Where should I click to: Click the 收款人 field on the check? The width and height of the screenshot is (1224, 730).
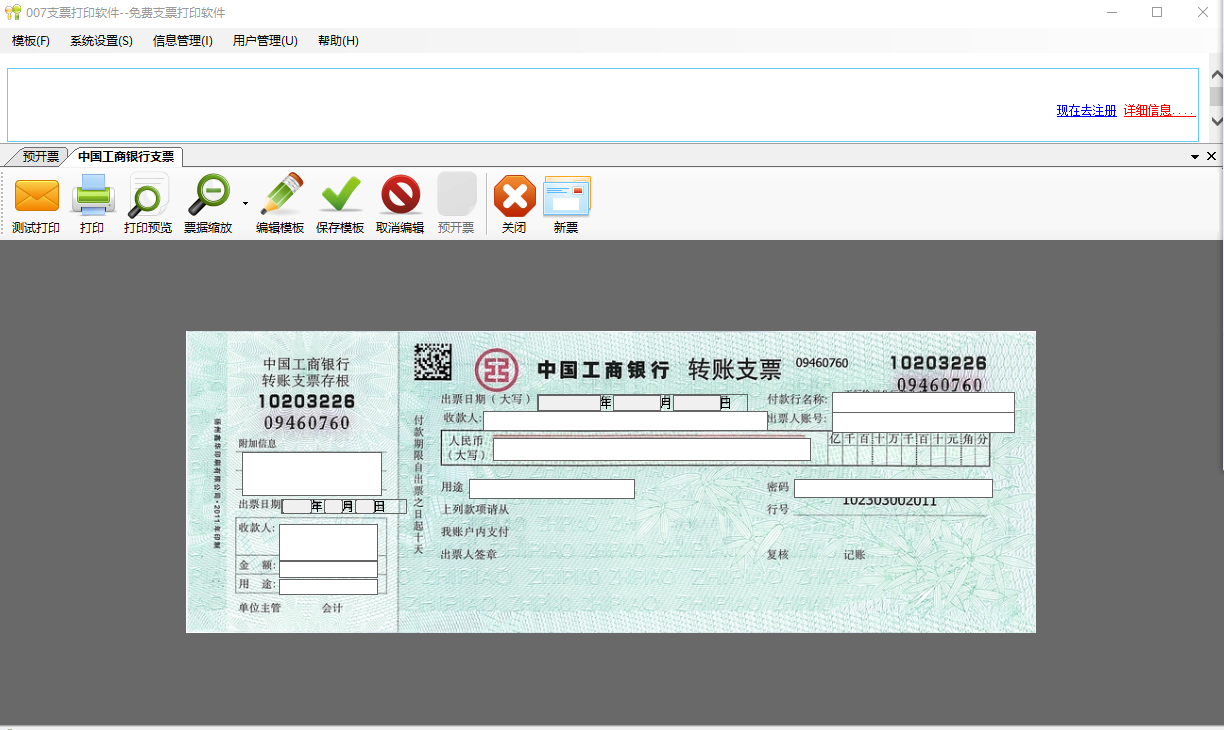(625, 421)
